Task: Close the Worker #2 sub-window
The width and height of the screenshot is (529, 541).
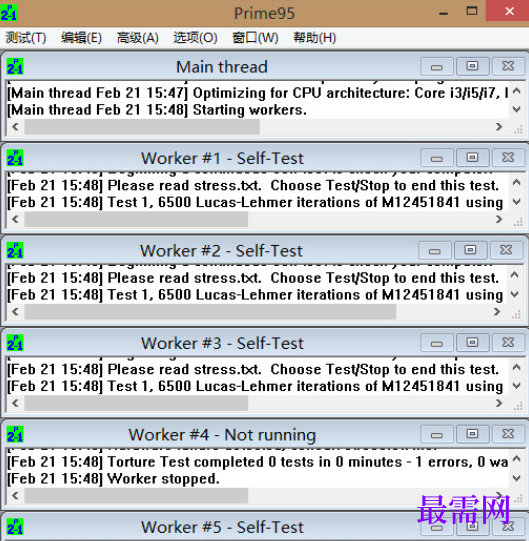Action: click(506, 250)
